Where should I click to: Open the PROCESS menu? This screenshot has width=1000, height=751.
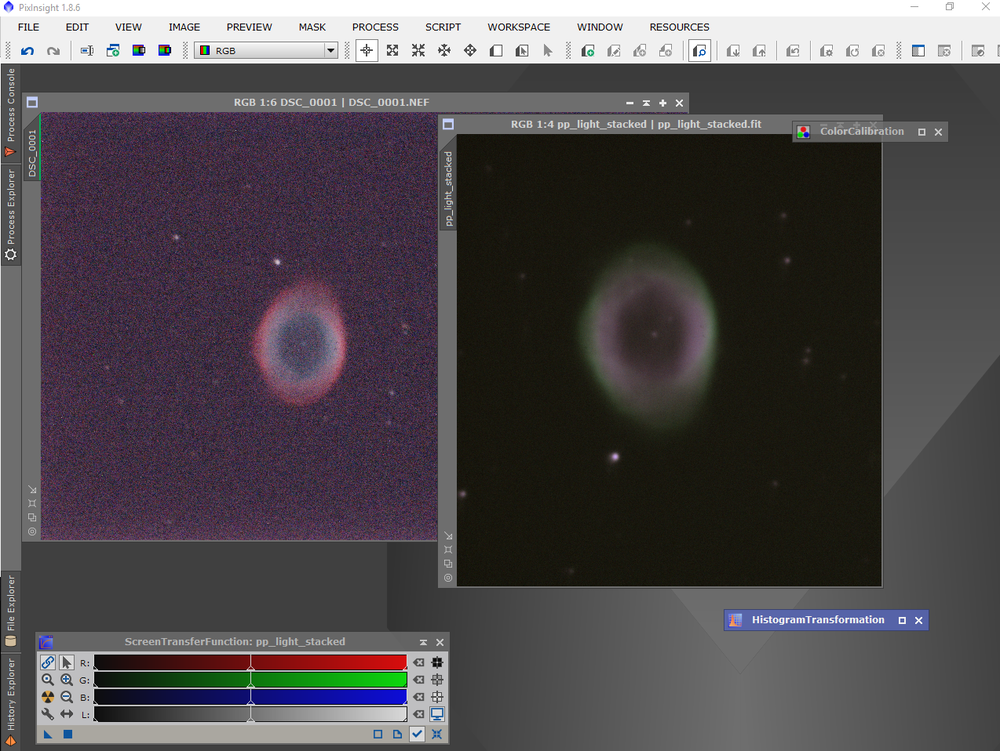375,27
